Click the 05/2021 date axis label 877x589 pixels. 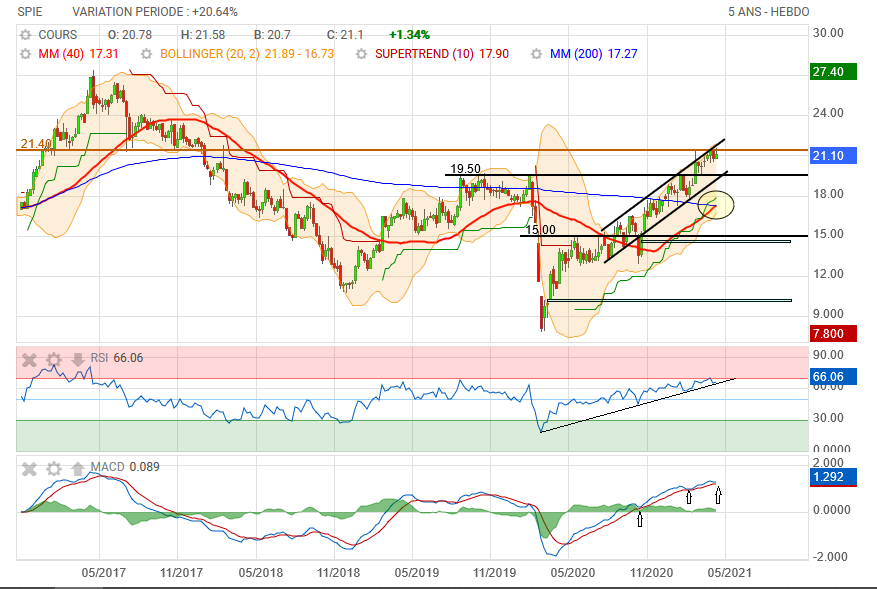pos(729,573)
